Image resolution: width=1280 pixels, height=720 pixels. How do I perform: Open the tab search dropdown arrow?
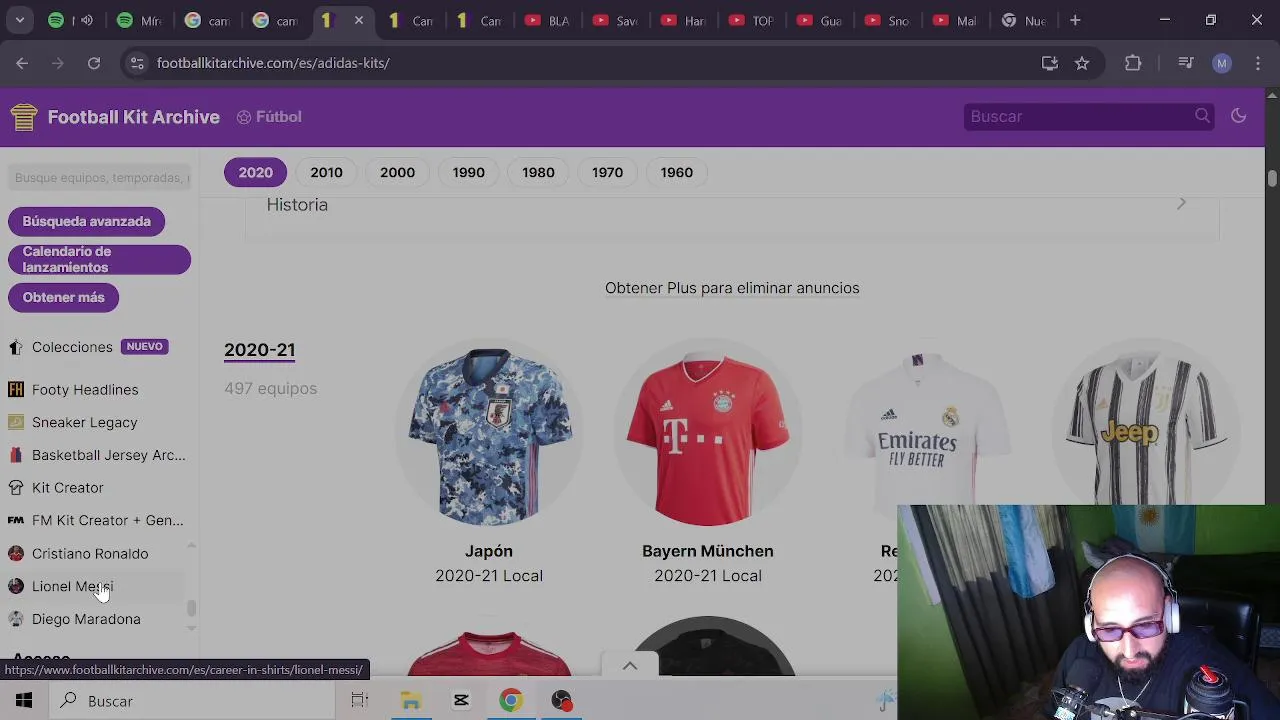(19, 20)
